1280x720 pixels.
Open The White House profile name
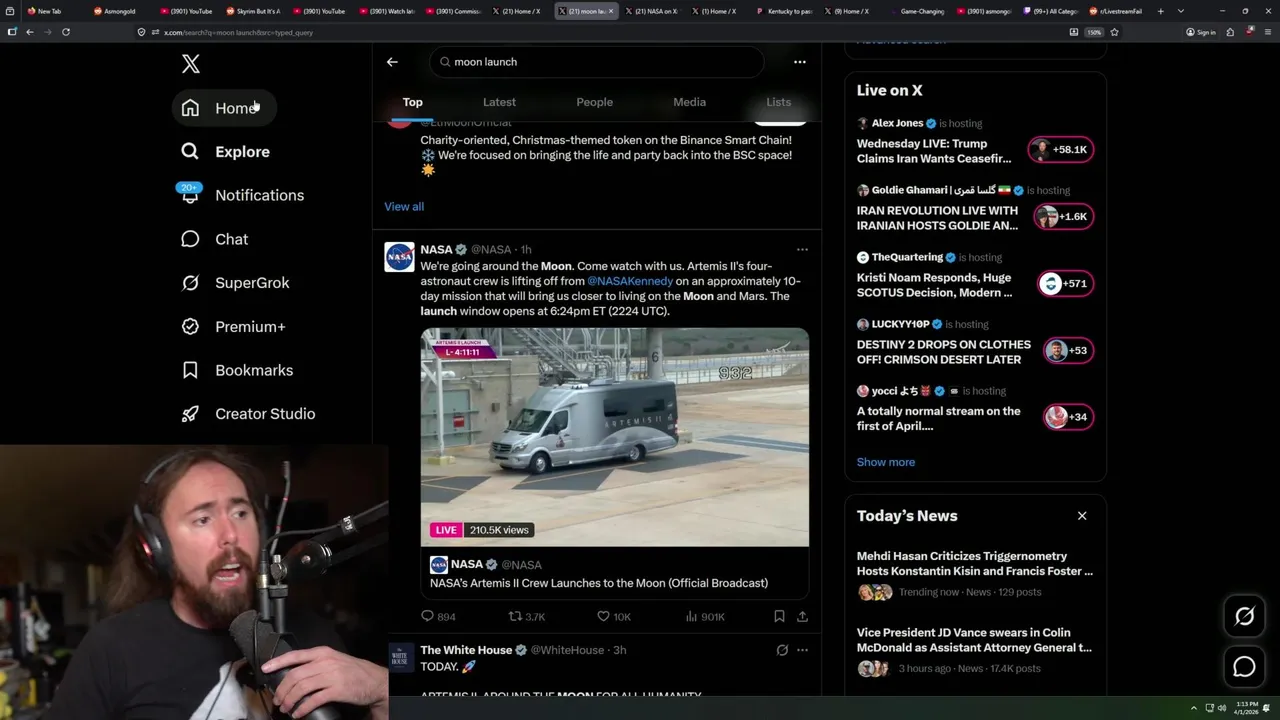pos(466,650)
